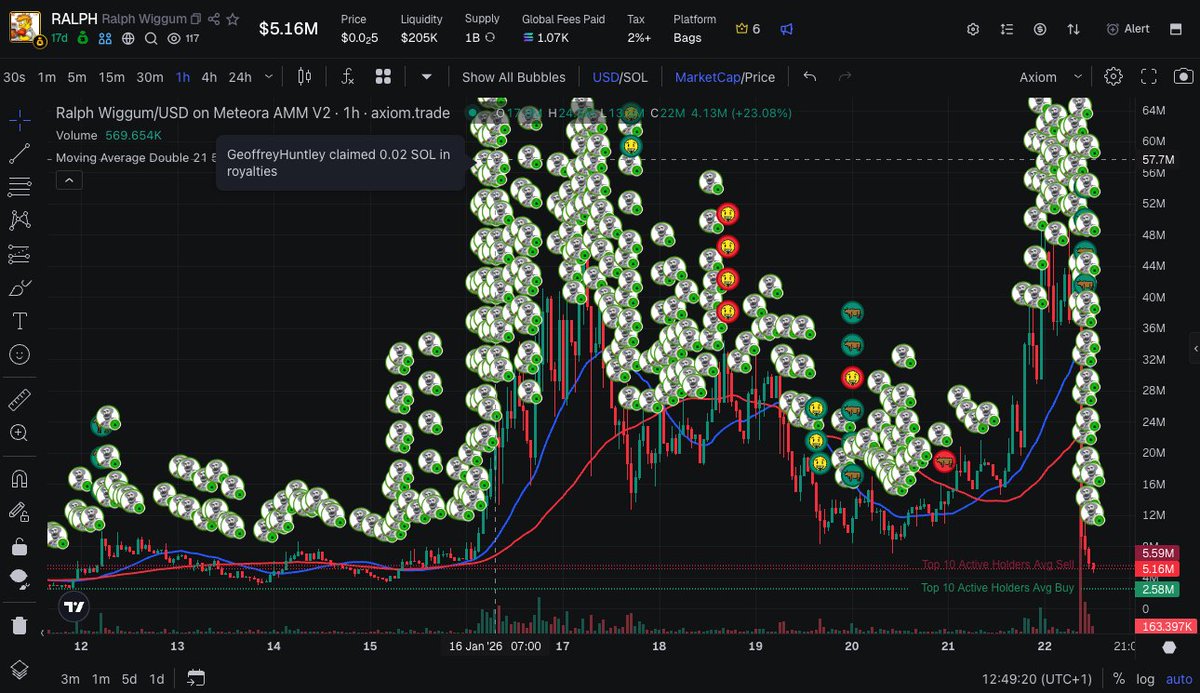Toggle the USD/SOL currency switch
Viewport: 1200px width, 693px height.
point(620,77)
